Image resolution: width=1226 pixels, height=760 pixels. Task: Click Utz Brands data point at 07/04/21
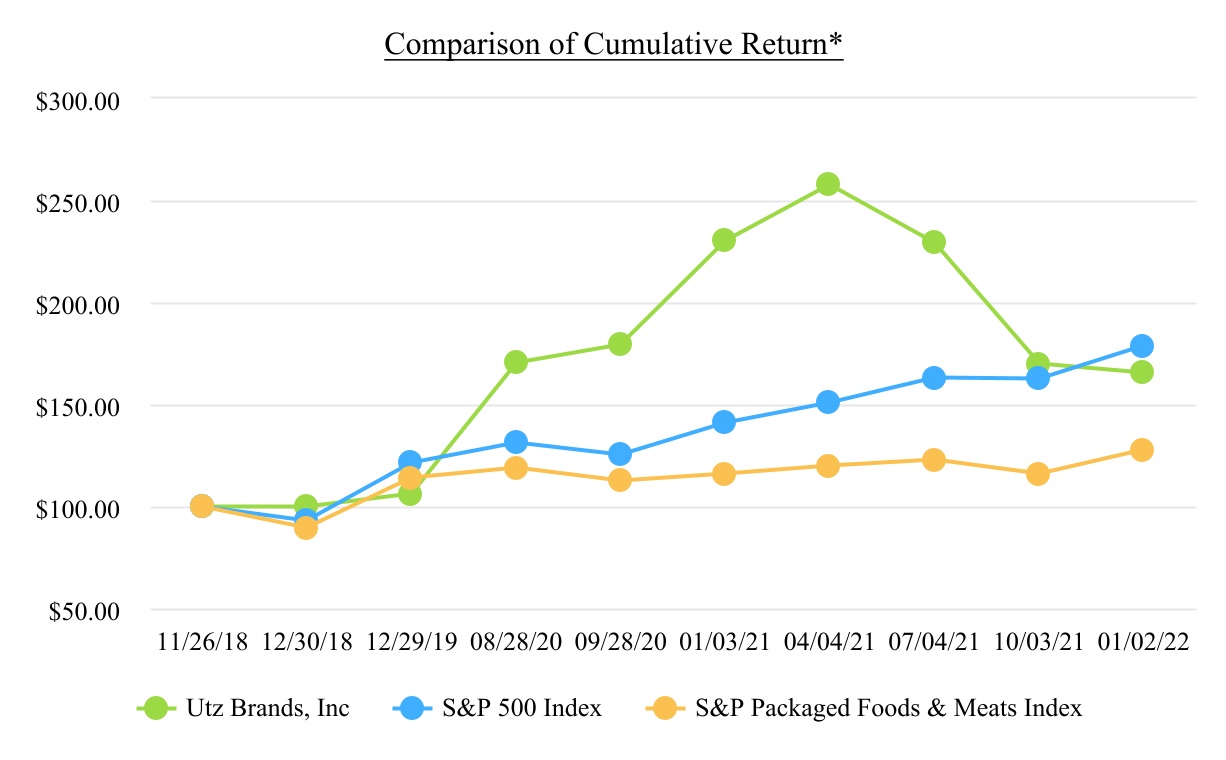click(x=934, y=242)
